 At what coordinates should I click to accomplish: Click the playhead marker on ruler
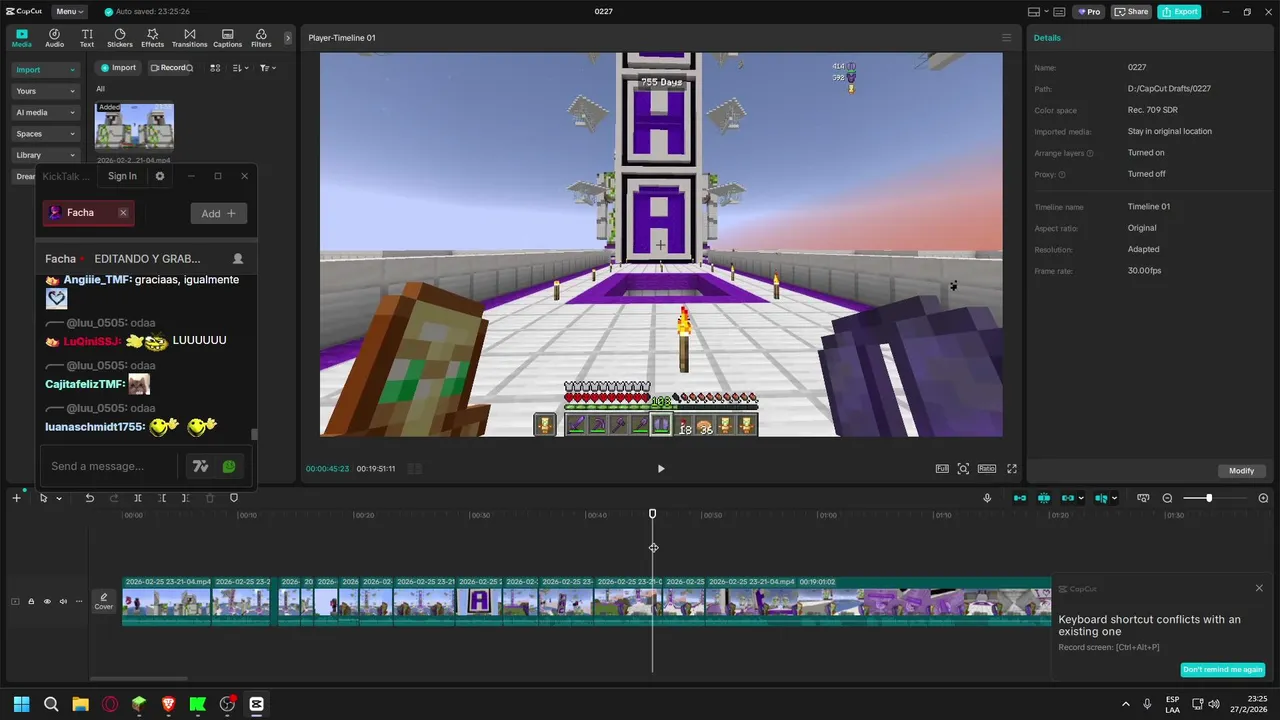[653, 513]
